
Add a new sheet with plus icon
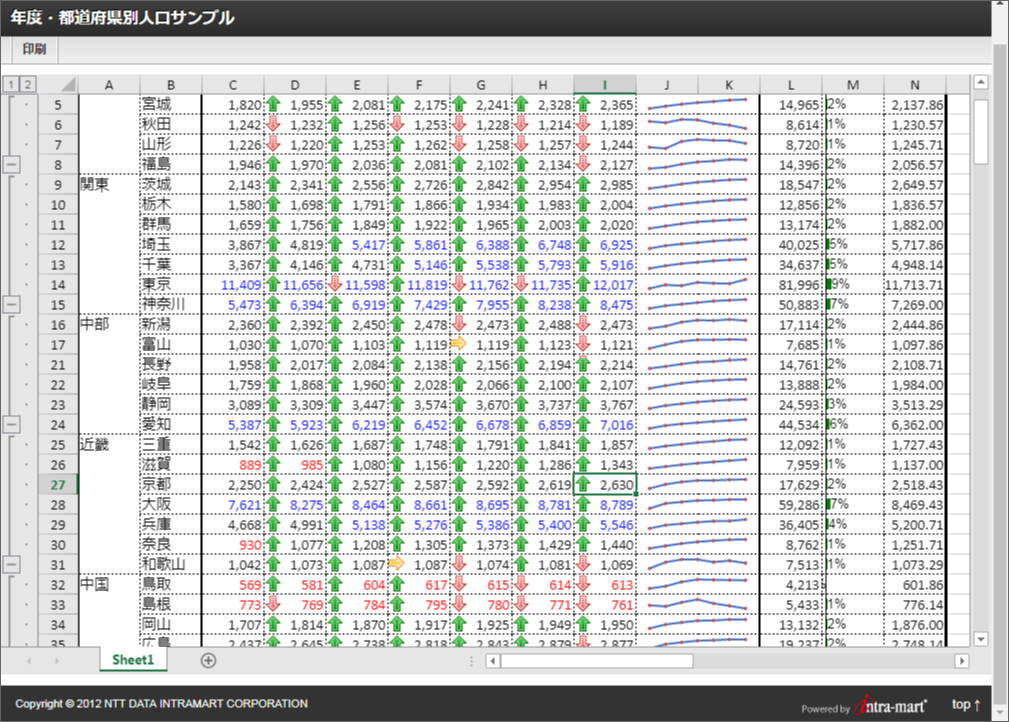pyautogui.click(x=208, y=660)
